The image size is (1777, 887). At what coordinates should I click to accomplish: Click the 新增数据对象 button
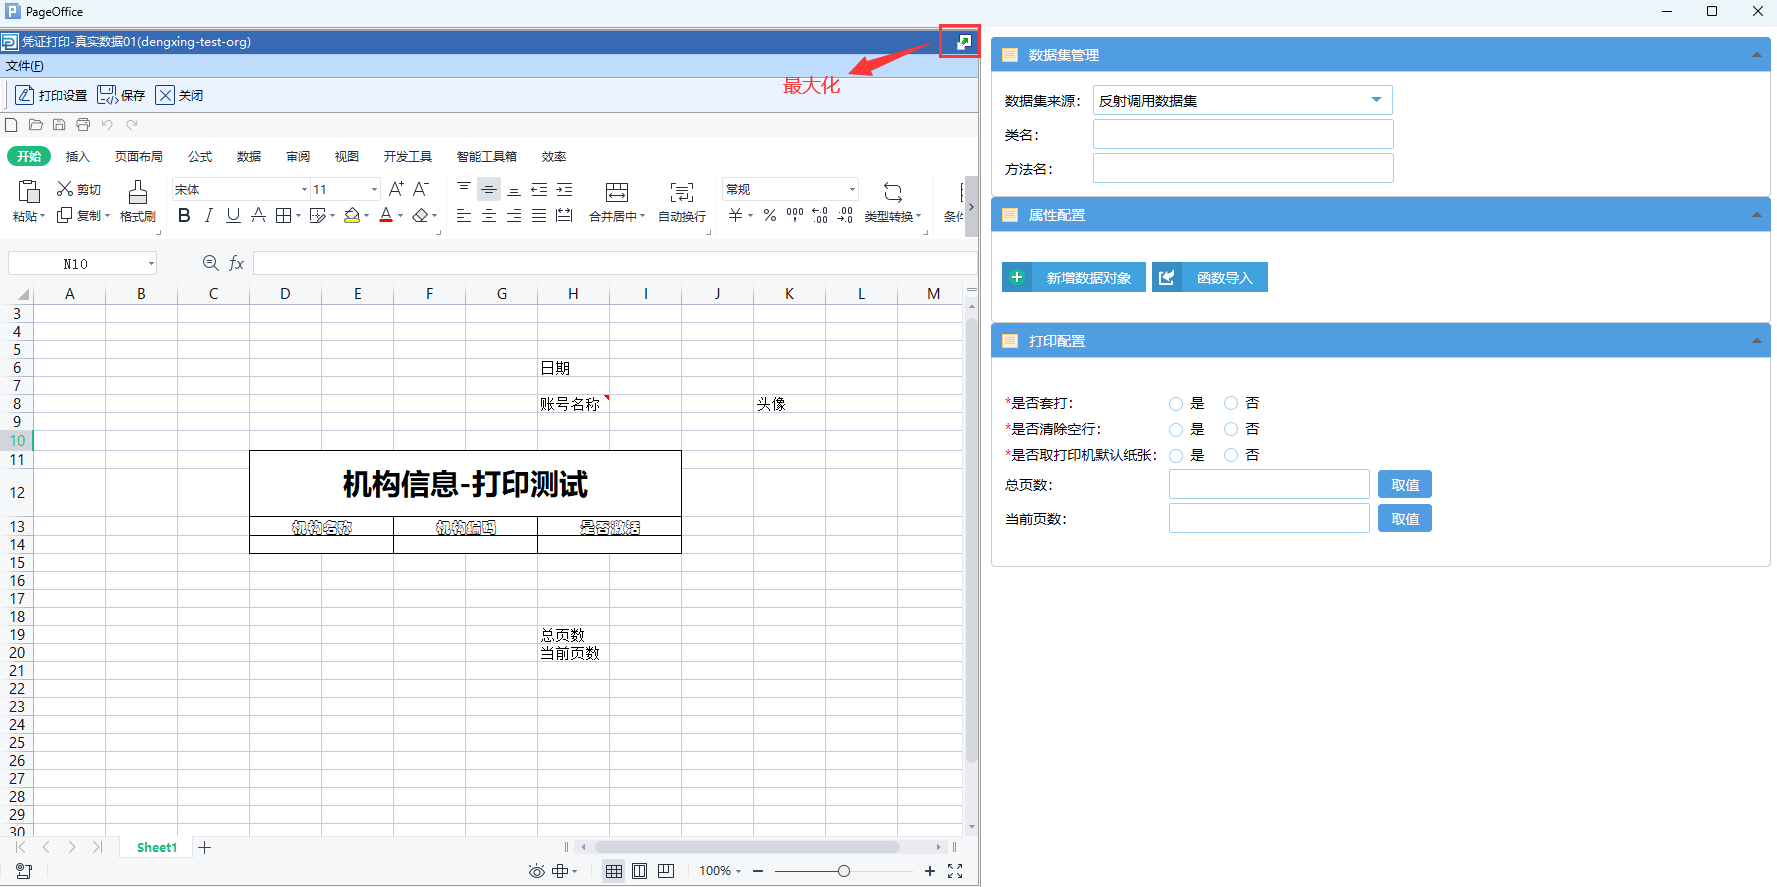pyautogui.click(x=1074, y=278)
